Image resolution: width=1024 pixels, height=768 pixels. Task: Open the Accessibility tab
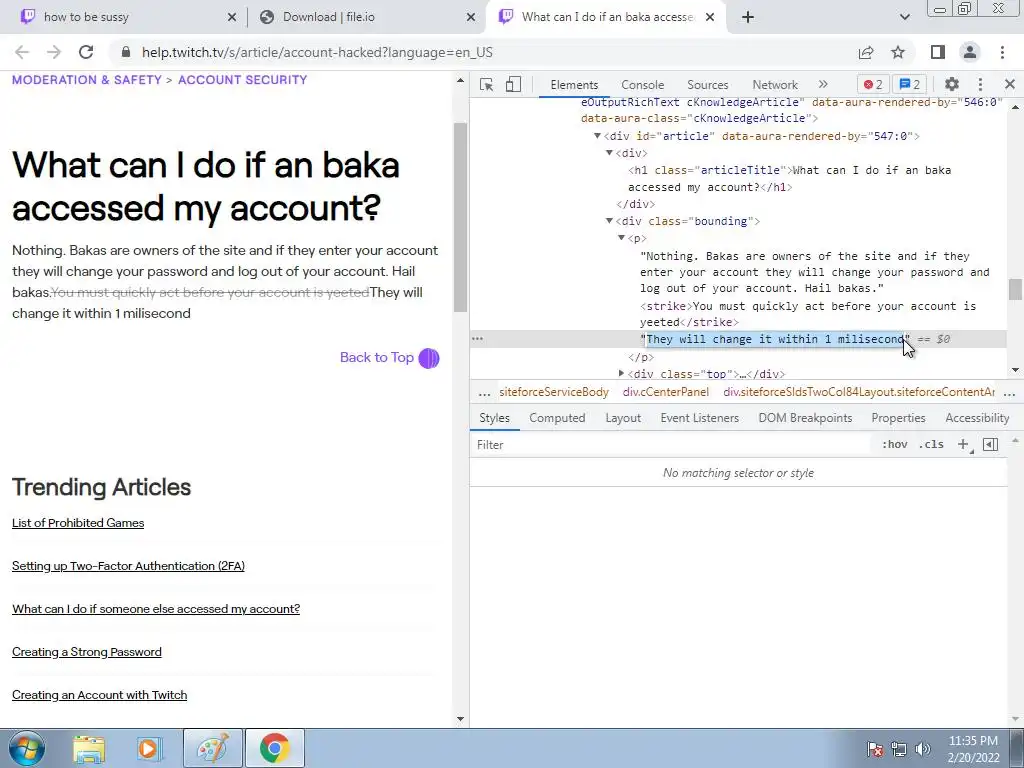(x=977, y=418)
